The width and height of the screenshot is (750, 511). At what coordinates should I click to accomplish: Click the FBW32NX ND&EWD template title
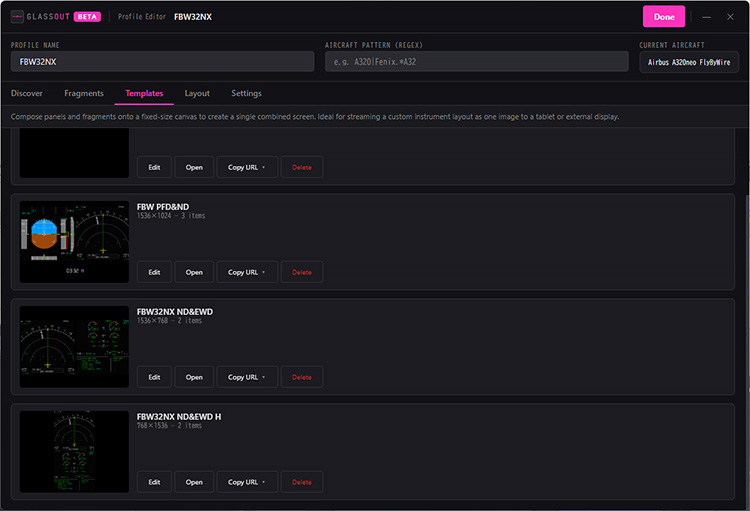(175, 311)
